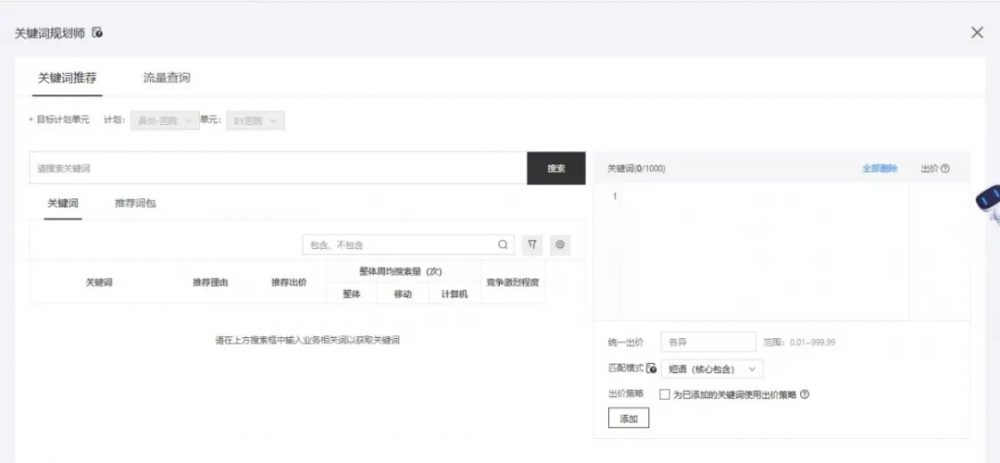This screenshot has width=1000, height=463.
Task: Close the 关键词规划师 dialog with the X
Action: (x=977, y=32)
